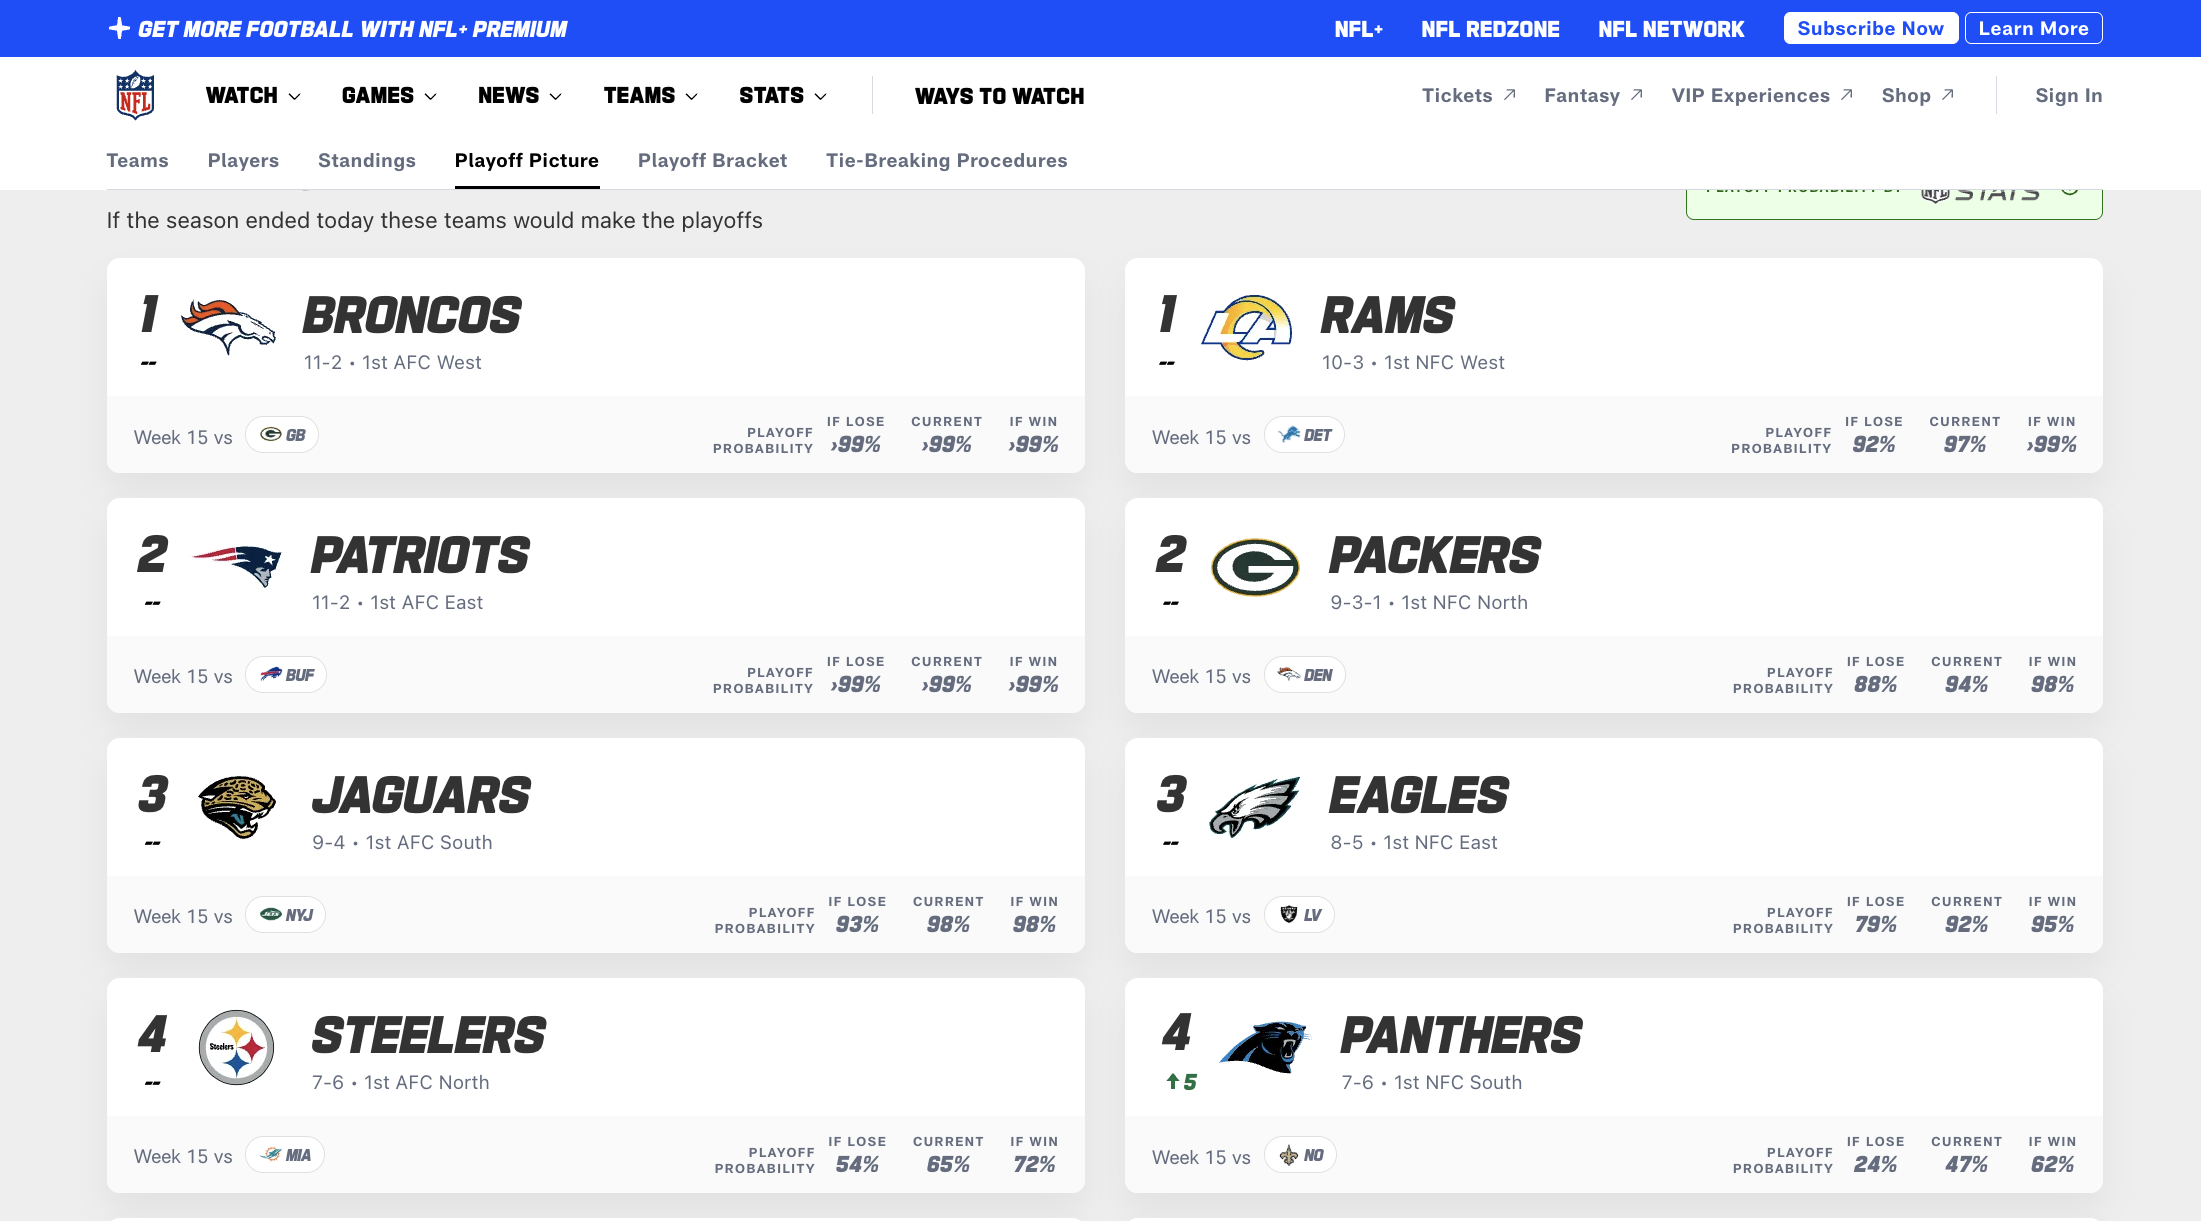Click the Learn More button
Viewport: 2201px width, 1221px height.
[x=2033, y=29]
